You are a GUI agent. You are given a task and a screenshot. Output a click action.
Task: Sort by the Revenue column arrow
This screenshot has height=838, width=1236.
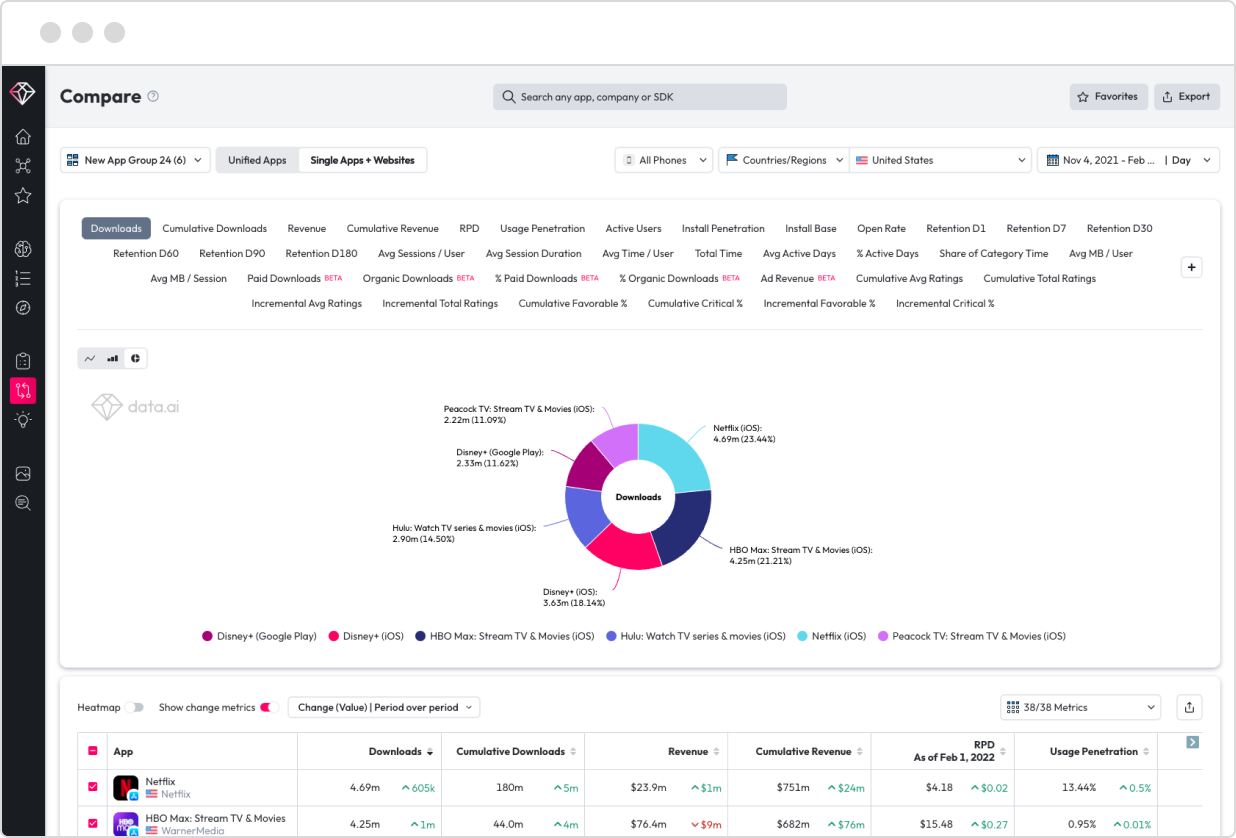coord(717,752)
